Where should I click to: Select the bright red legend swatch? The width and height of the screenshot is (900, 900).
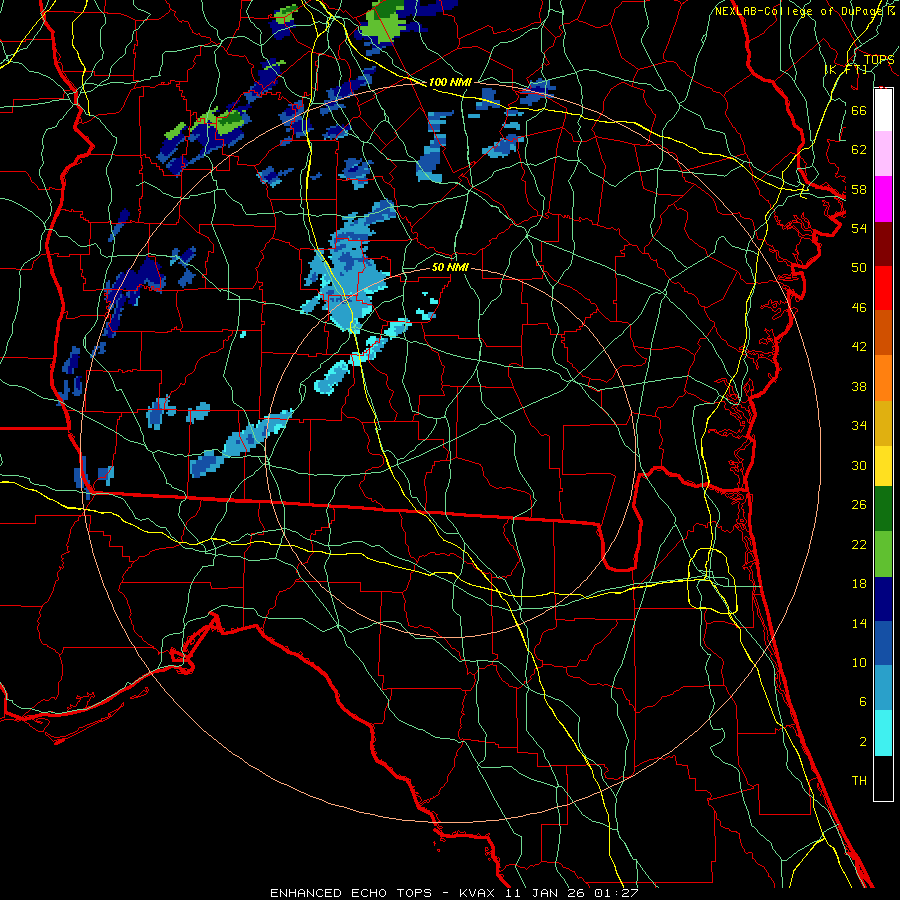[883, 288]
